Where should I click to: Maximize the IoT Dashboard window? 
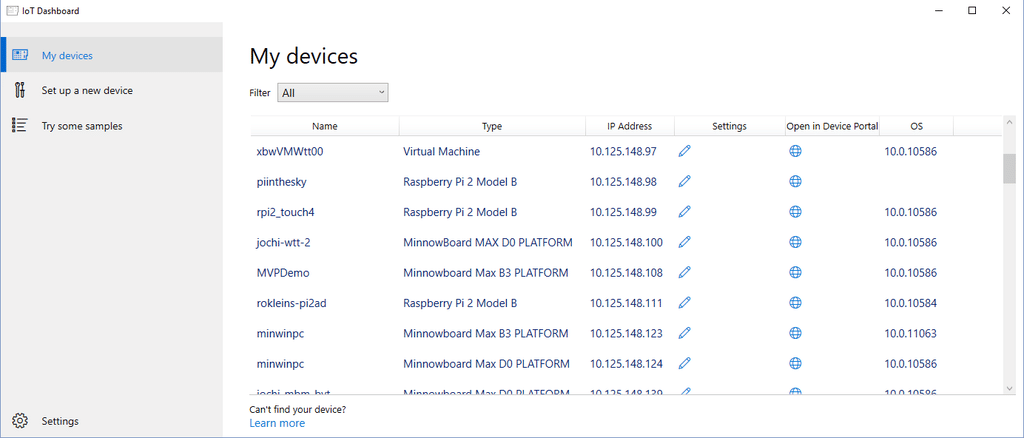[972, 10]
